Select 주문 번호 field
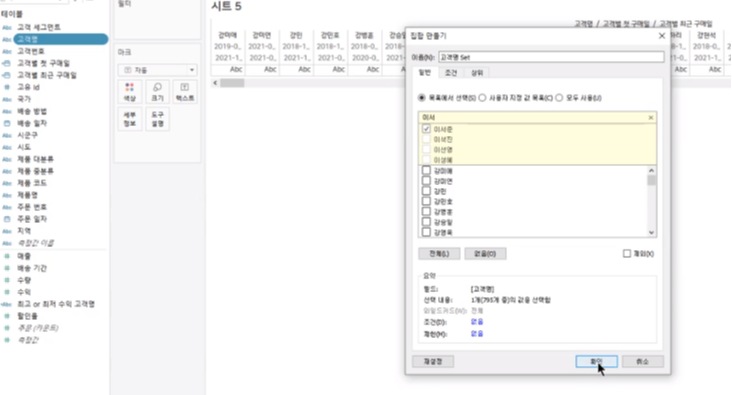732x395 pixels. 32,207
